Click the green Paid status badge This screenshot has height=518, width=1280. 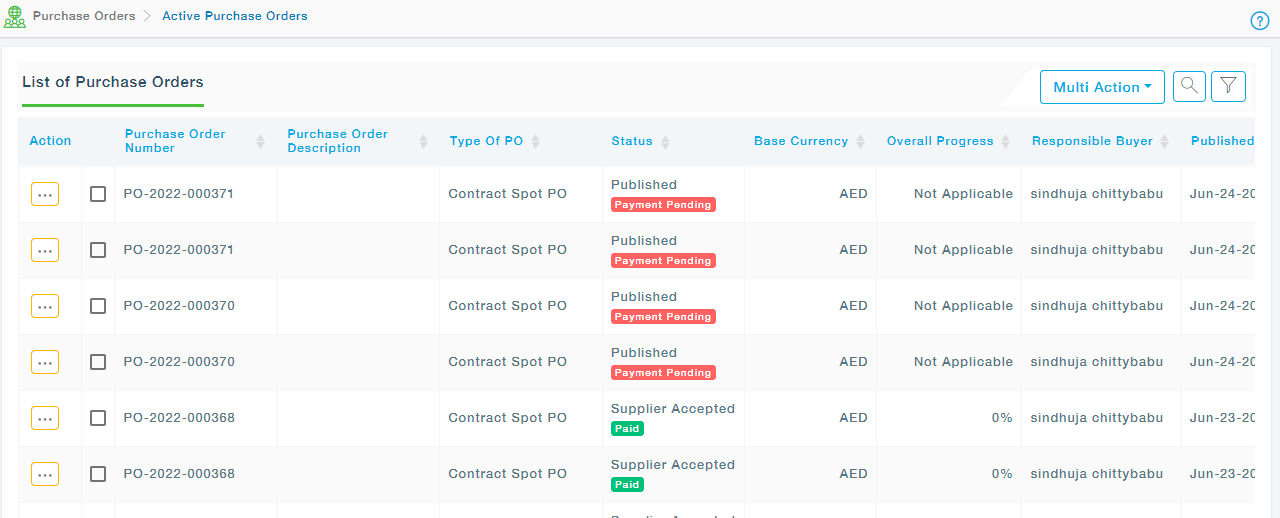click(627, 429)
